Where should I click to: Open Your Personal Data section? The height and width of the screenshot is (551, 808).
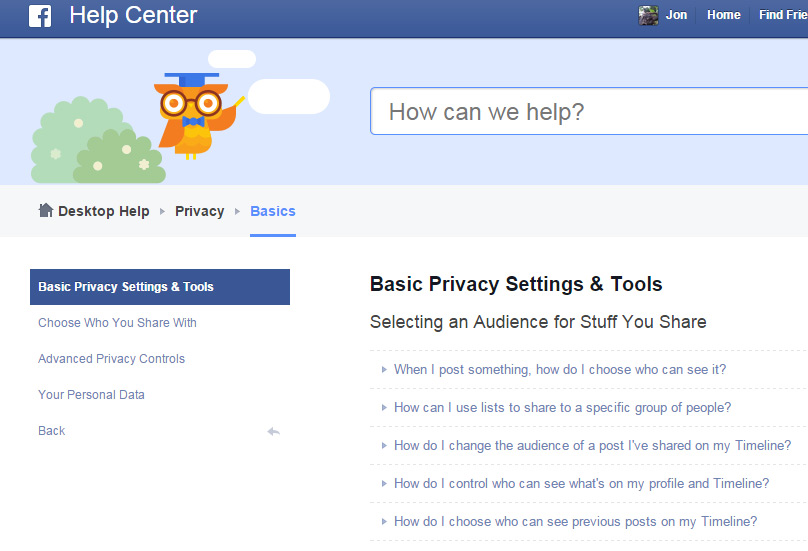(x=91, y=395)
